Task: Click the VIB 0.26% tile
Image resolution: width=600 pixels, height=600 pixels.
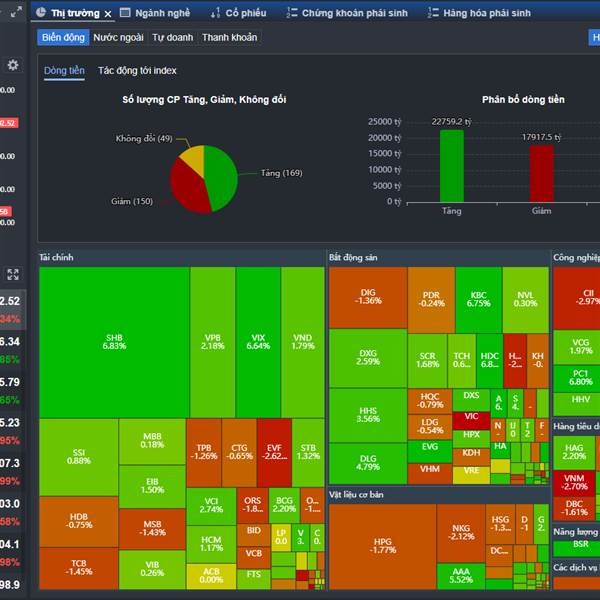Action: [152, 569]
